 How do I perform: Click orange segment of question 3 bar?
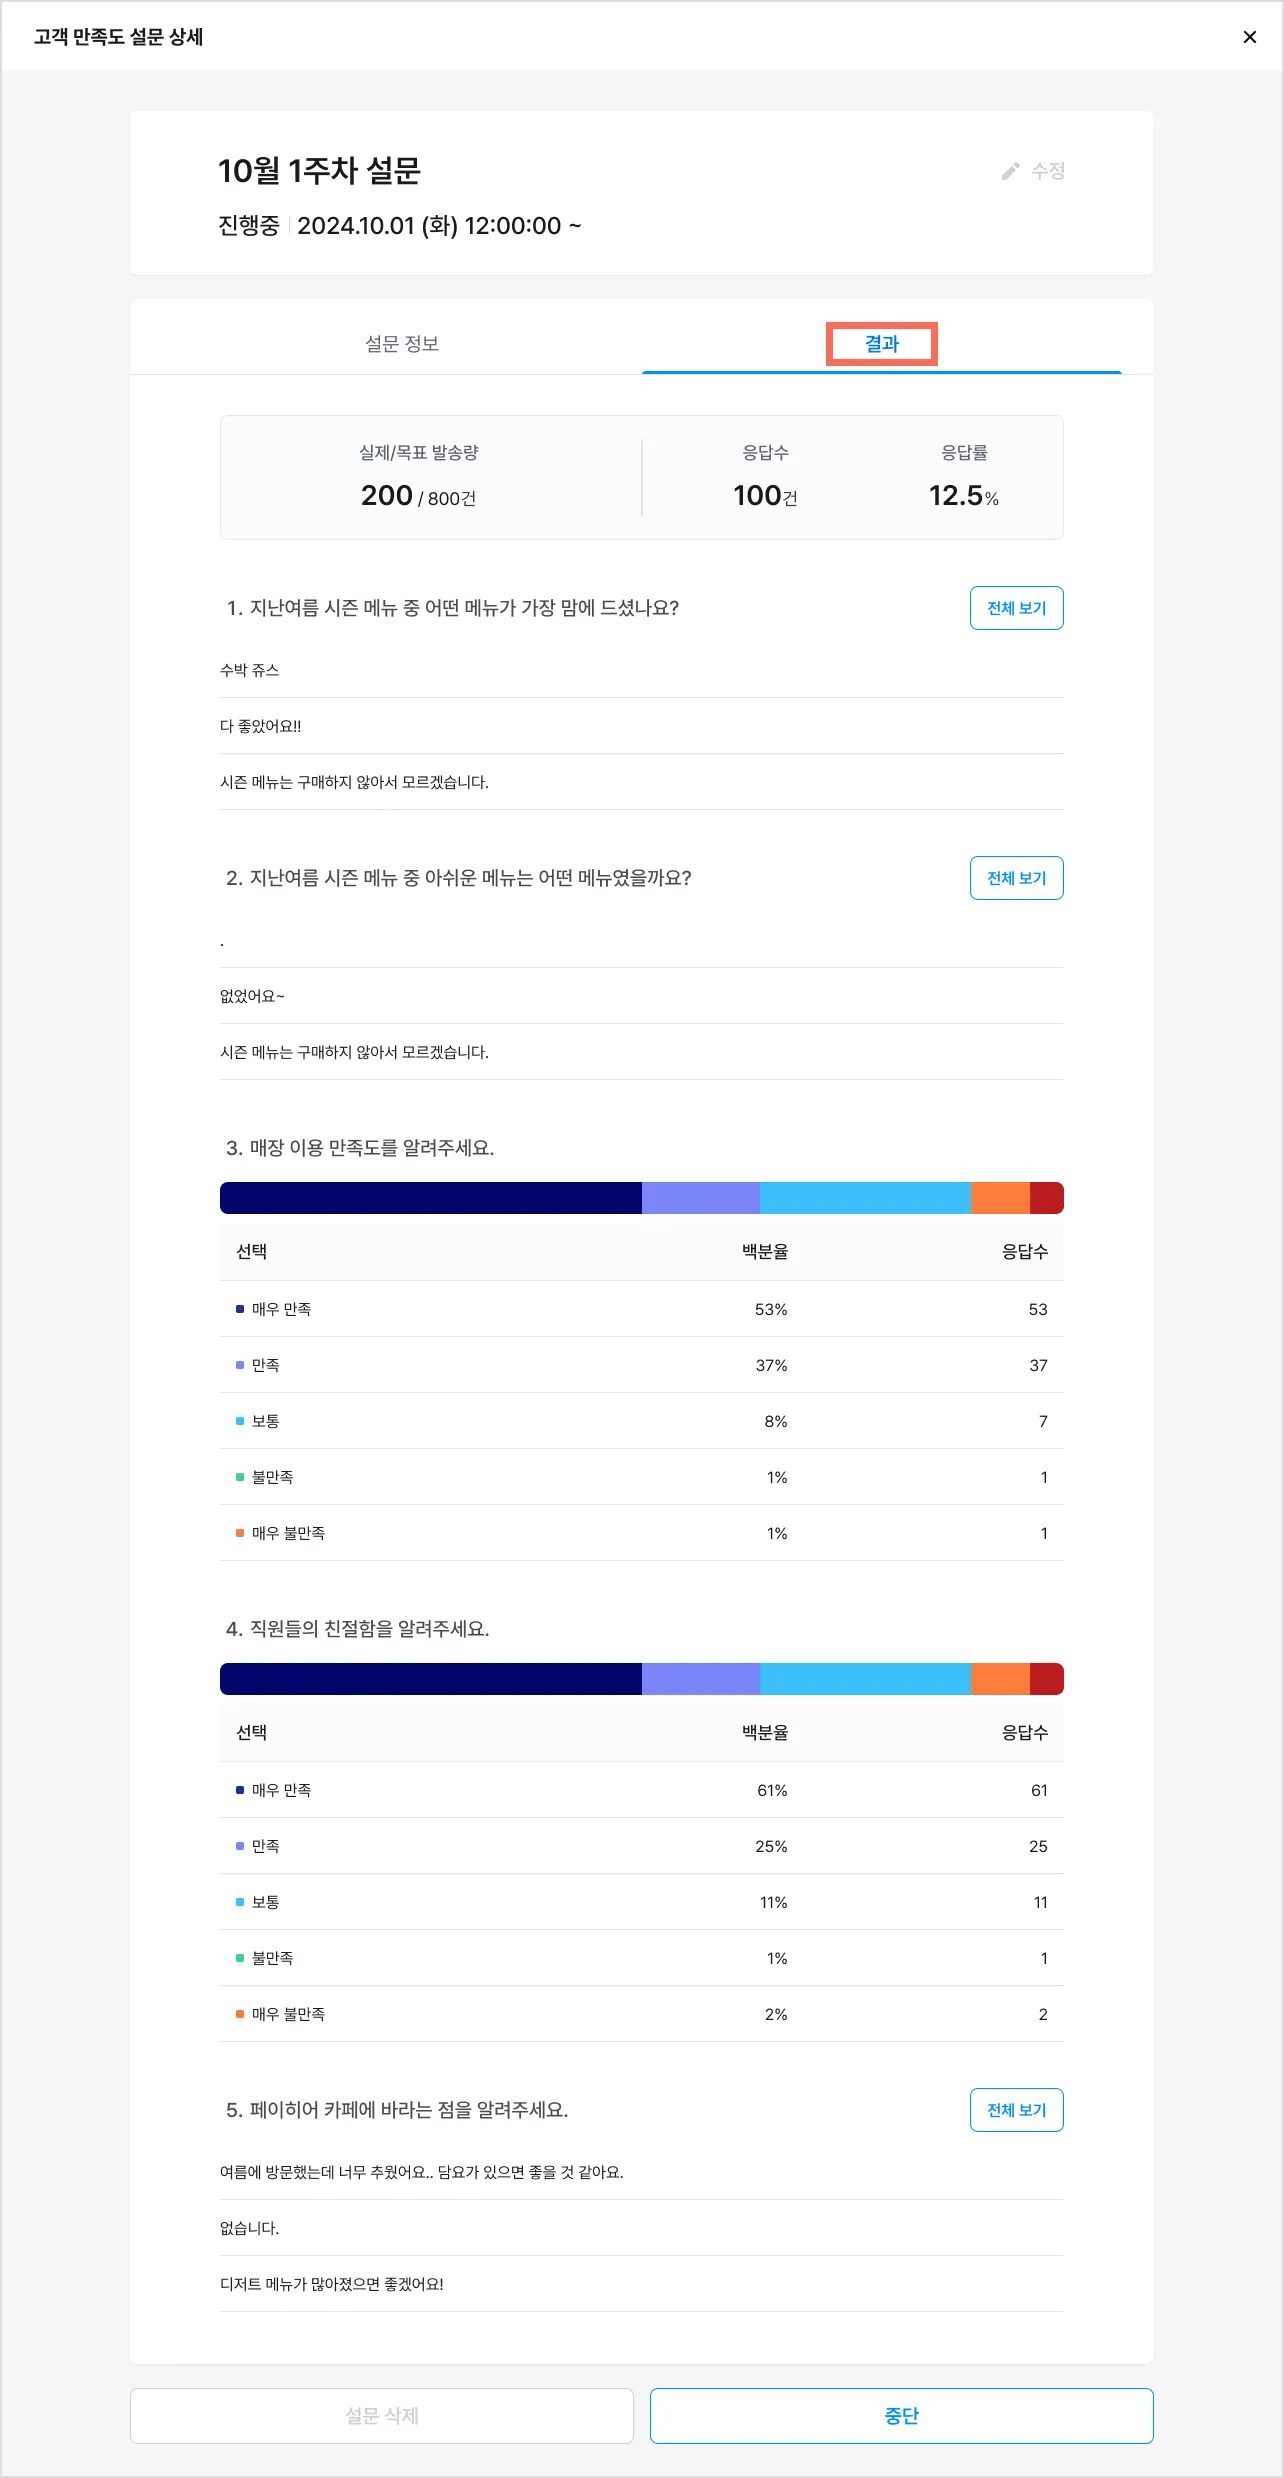(1000, 1198)
